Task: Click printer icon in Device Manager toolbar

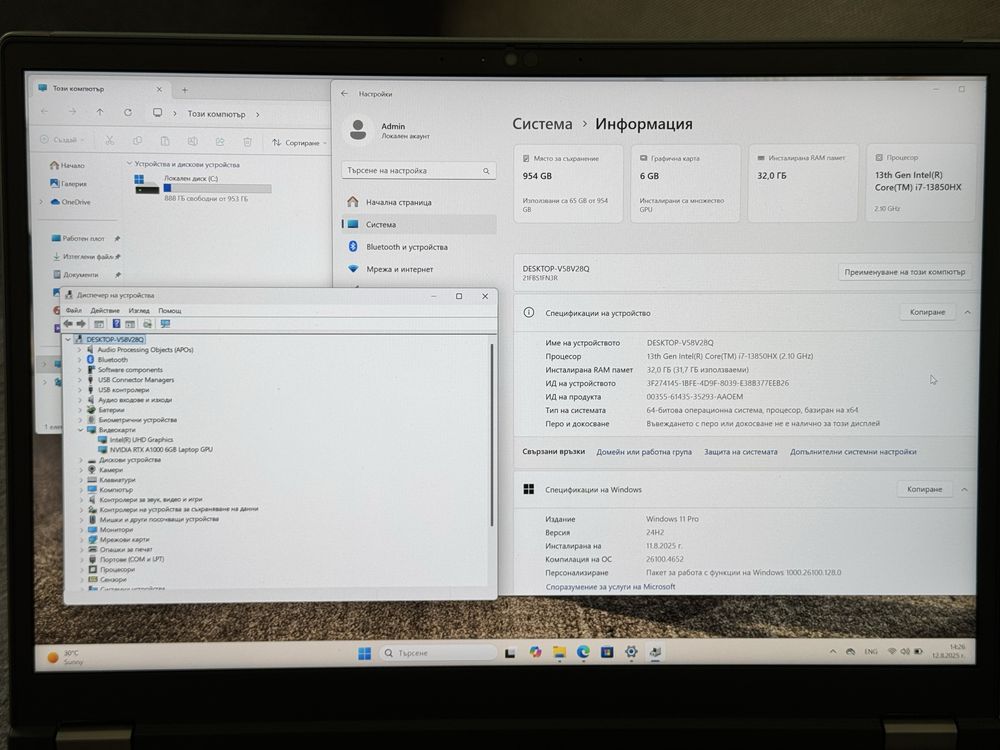Action: coord(147,324)
